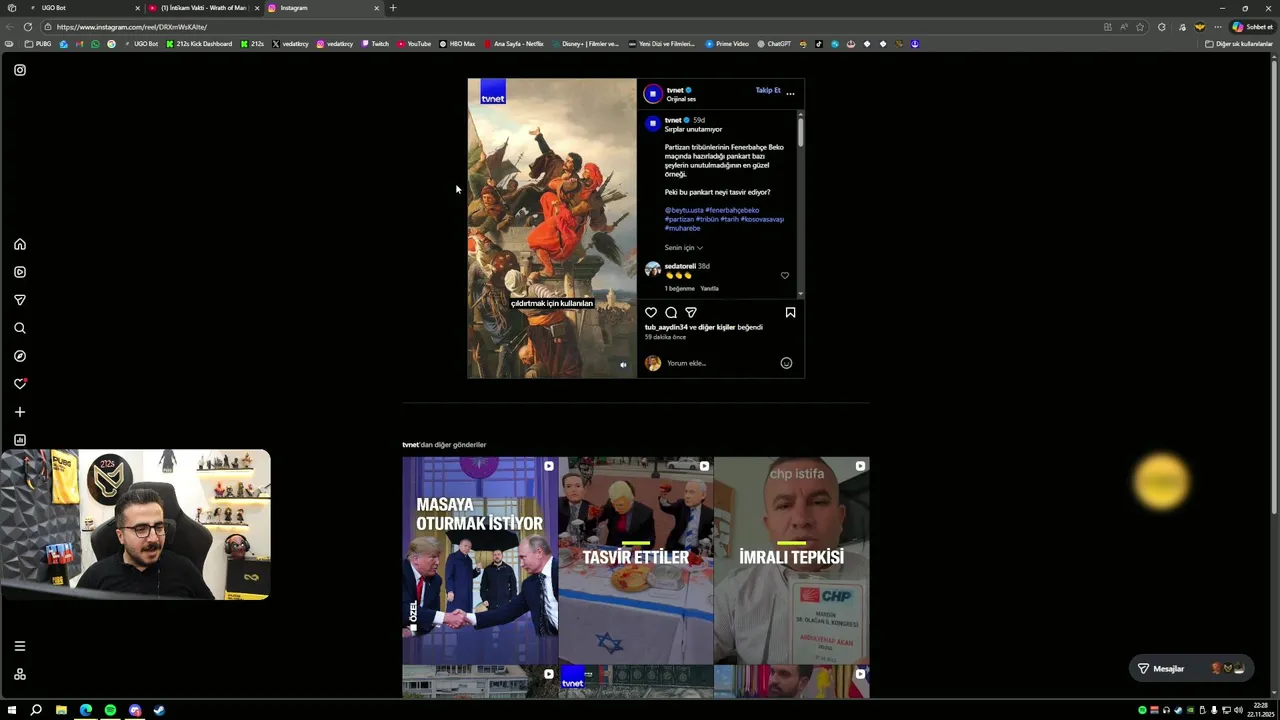
Task: Open Instagram home via the house icon
Action: tap(20, 244)
